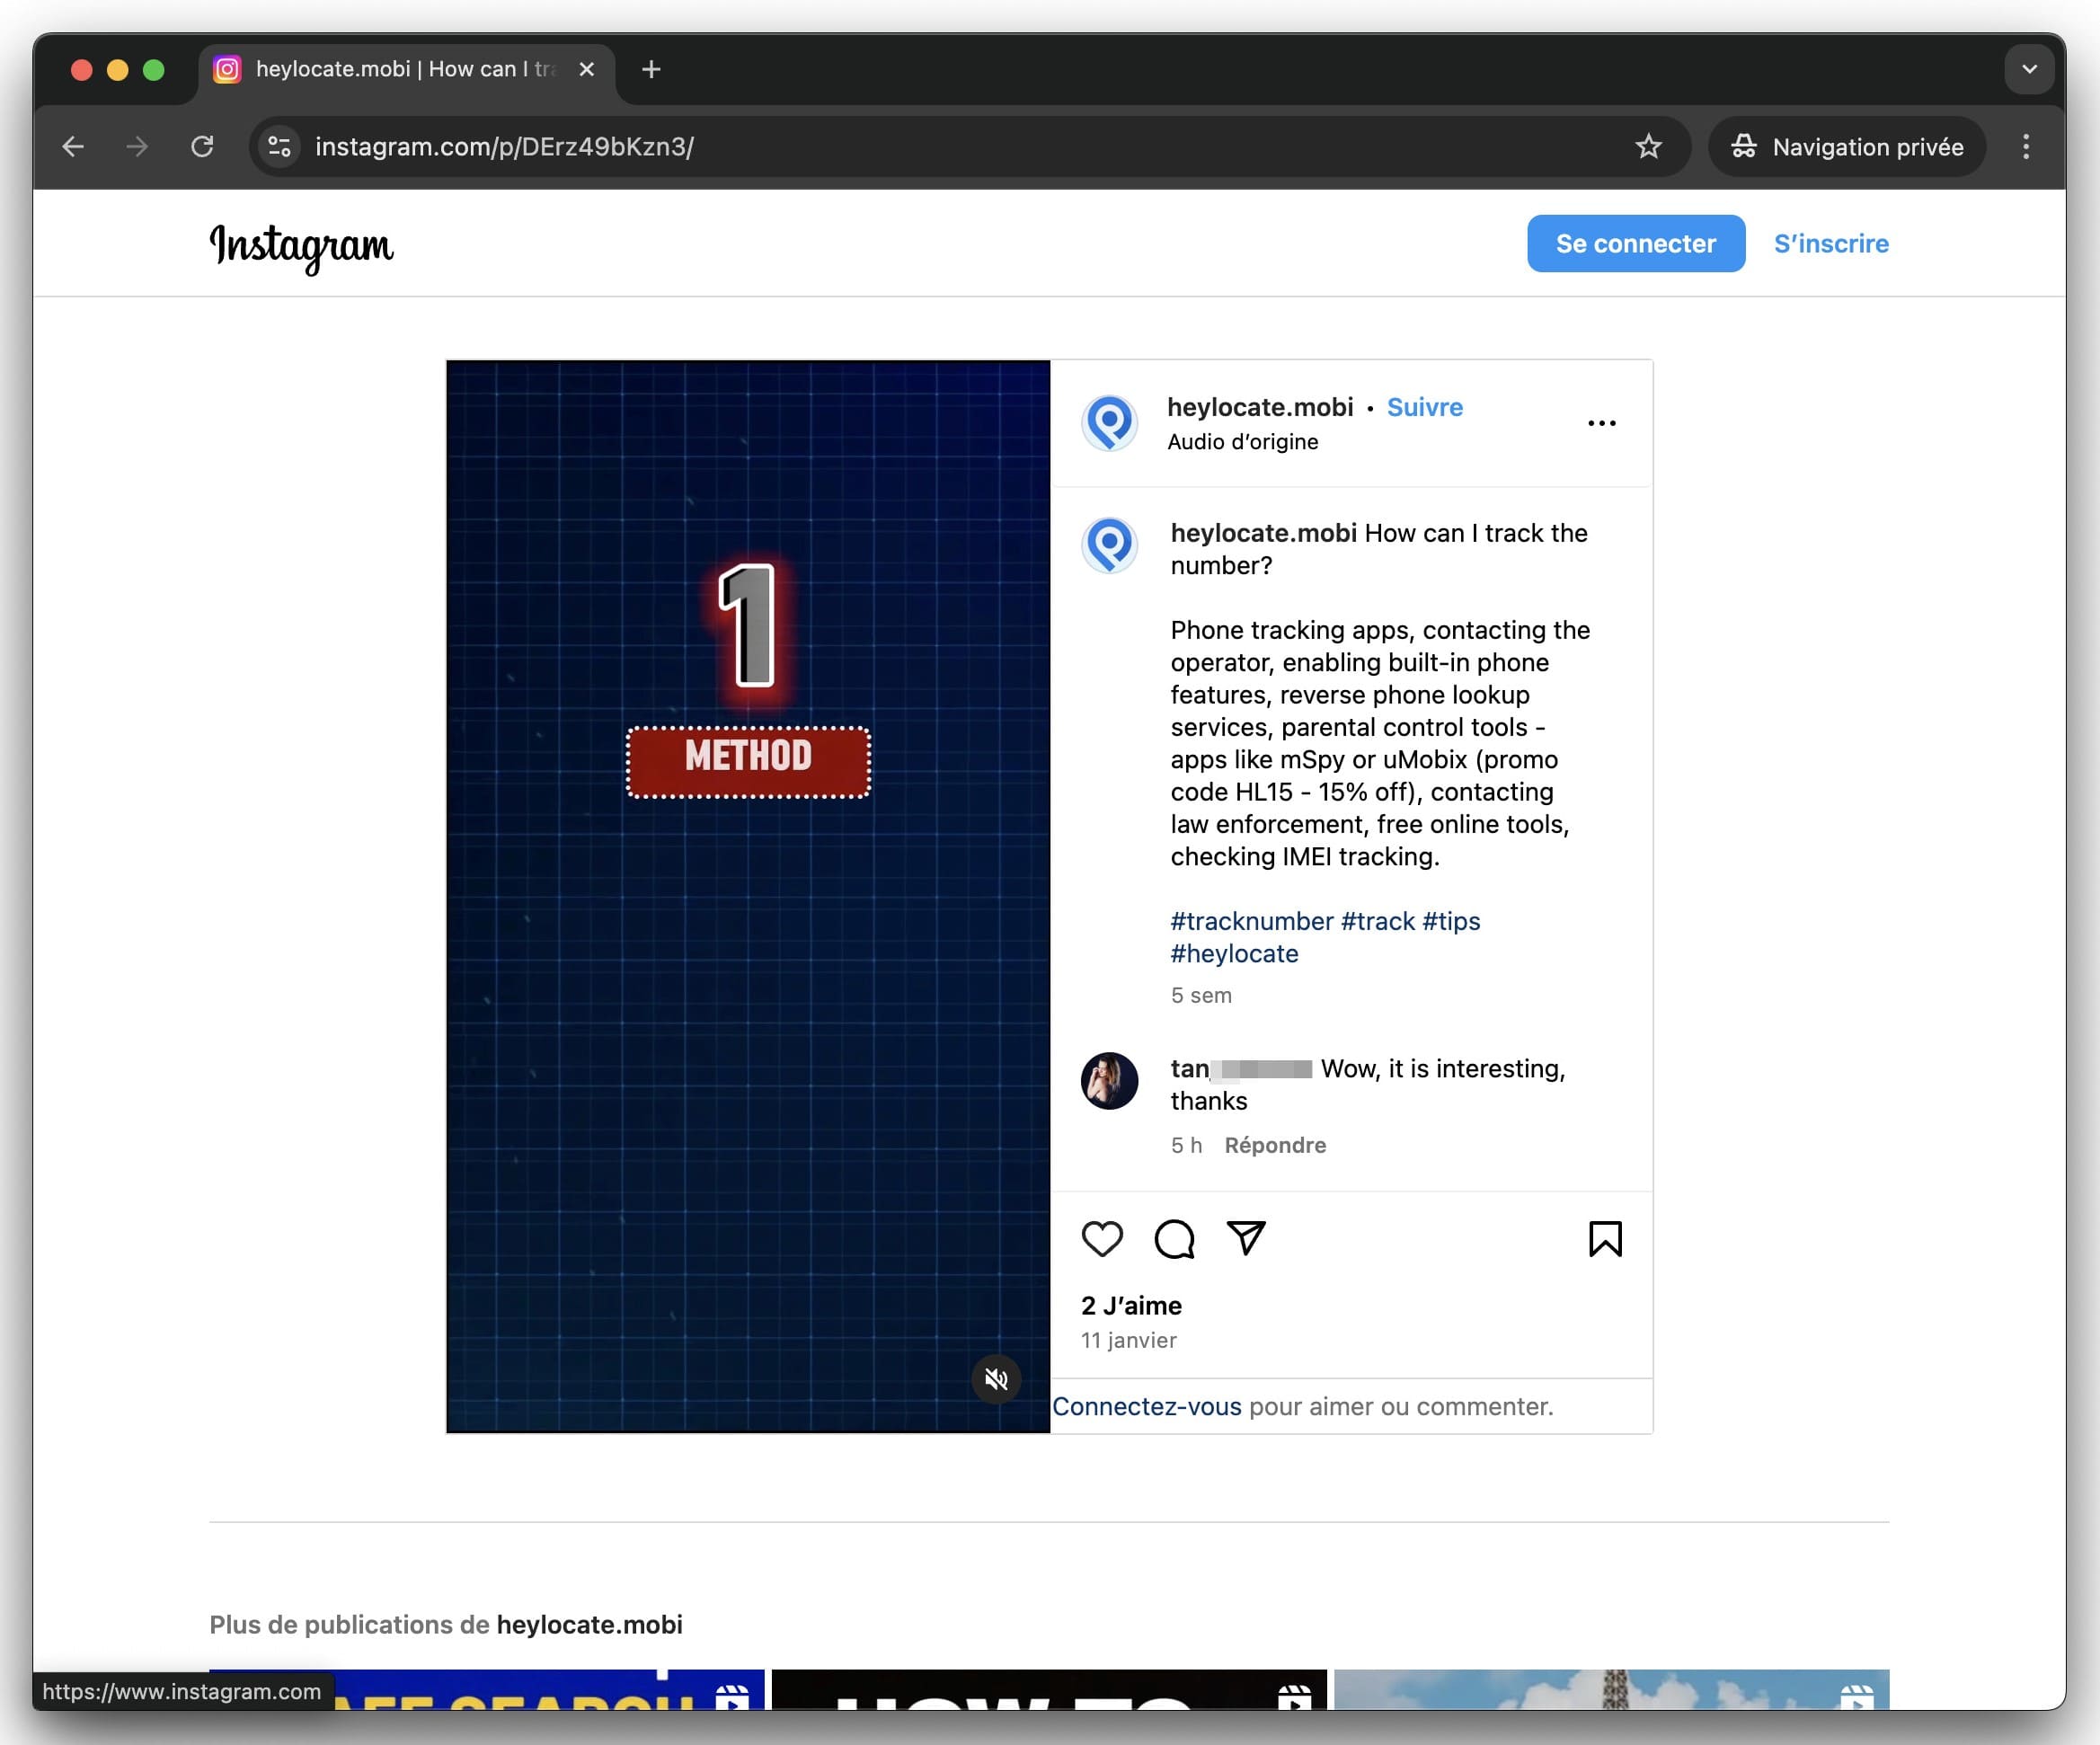2100x1745 pixels.
Task: Open a new browser tab
Action: [x=651, y=69]
